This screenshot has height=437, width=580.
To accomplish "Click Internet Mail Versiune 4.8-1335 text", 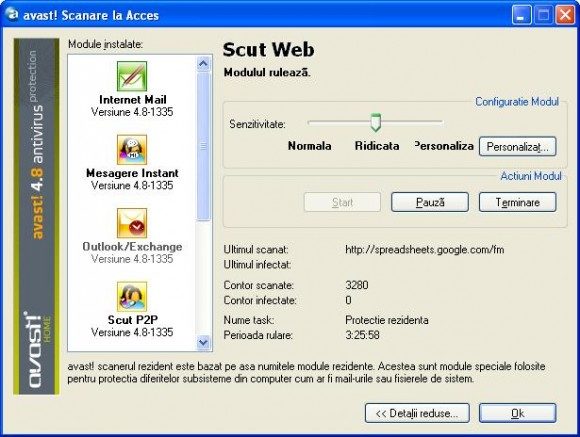I will (x=132, y=112).
